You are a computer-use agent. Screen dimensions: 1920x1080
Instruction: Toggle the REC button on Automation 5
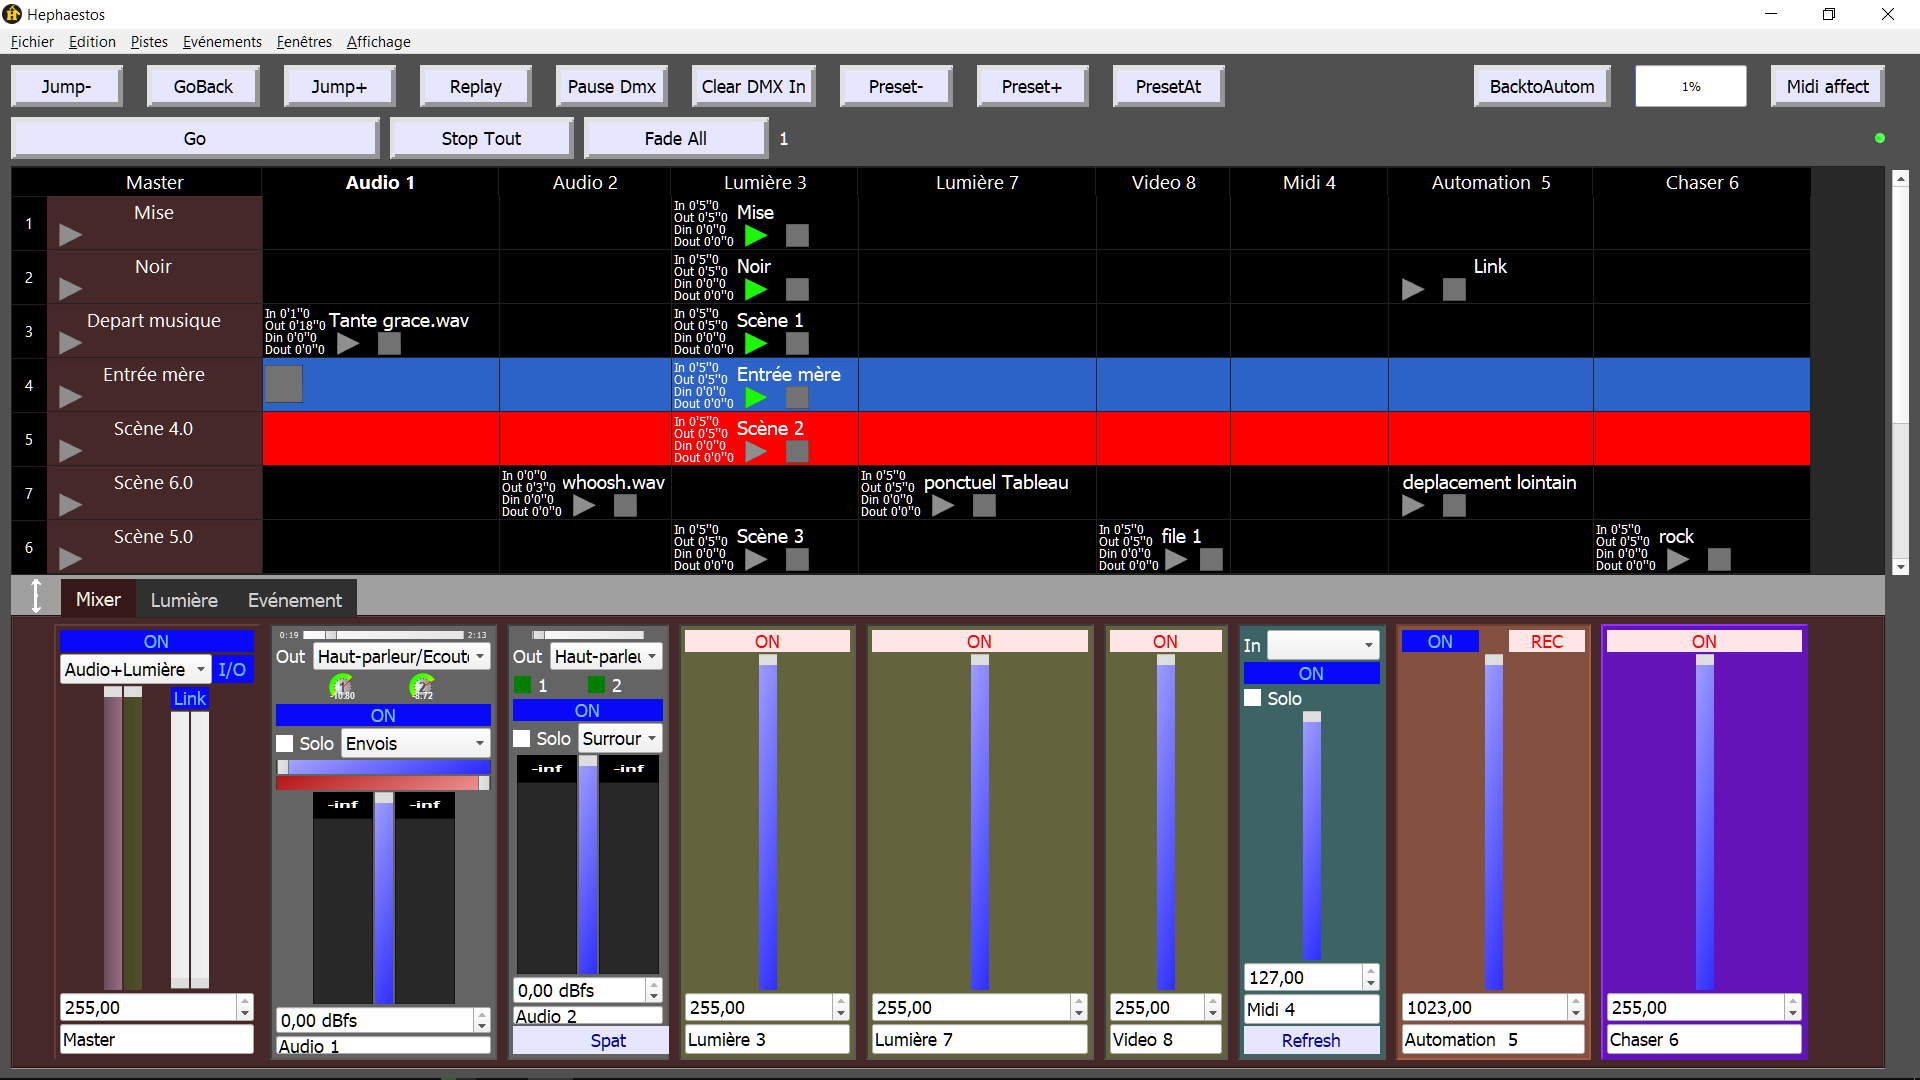click(1546, 642)
